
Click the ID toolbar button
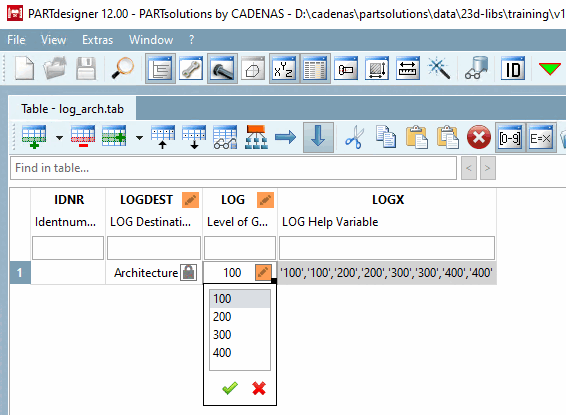tap(513, 68)
